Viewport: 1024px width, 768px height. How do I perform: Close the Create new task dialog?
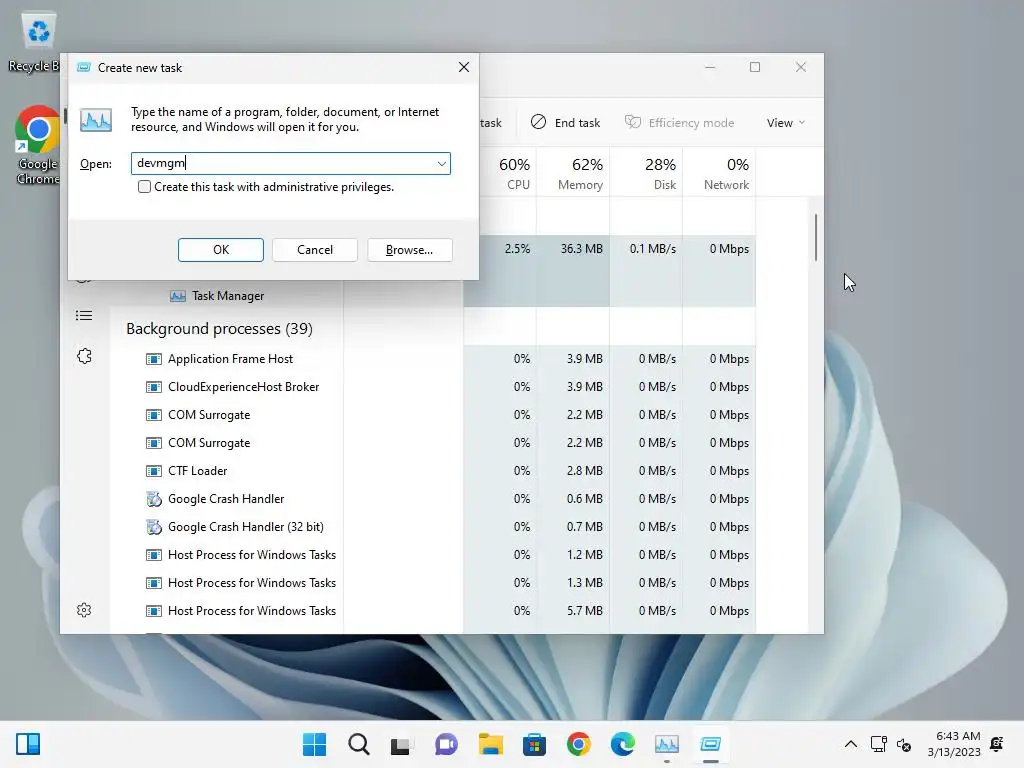tap(464, 67)
